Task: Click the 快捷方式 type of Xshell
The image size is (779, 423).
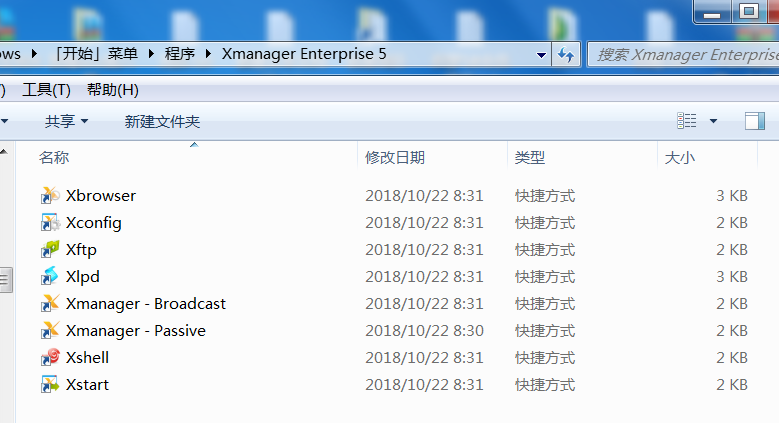Action: 545,357
